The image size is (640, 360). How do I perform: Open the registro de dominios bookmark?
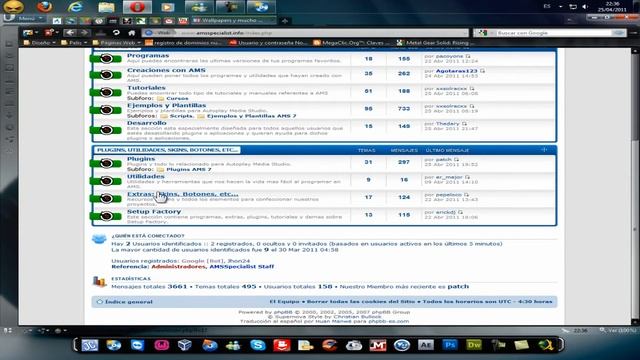point(184,42)
